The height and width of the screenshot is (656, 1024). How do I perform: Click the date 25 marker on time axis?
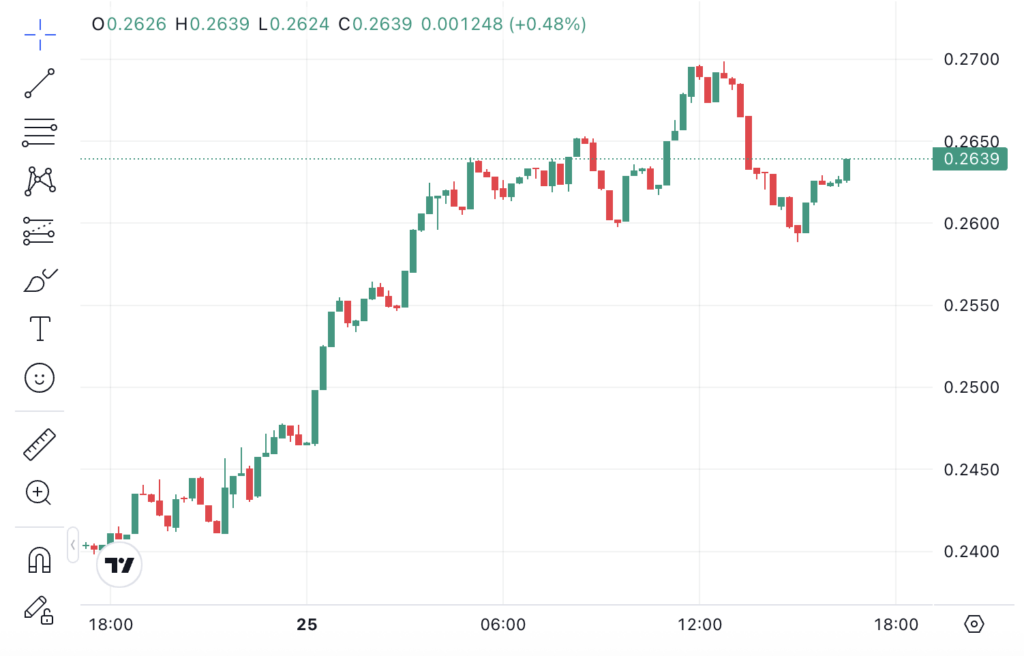[306, 625]
